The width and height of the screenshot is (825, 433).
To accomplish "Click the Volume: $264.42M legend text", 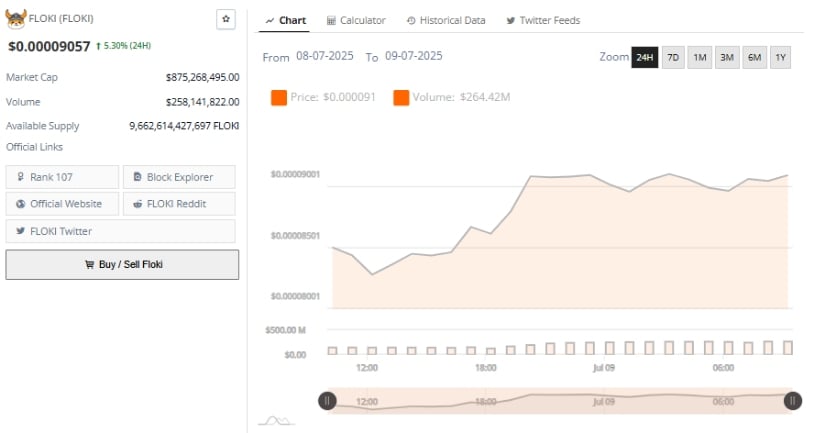I will point(461,97).
